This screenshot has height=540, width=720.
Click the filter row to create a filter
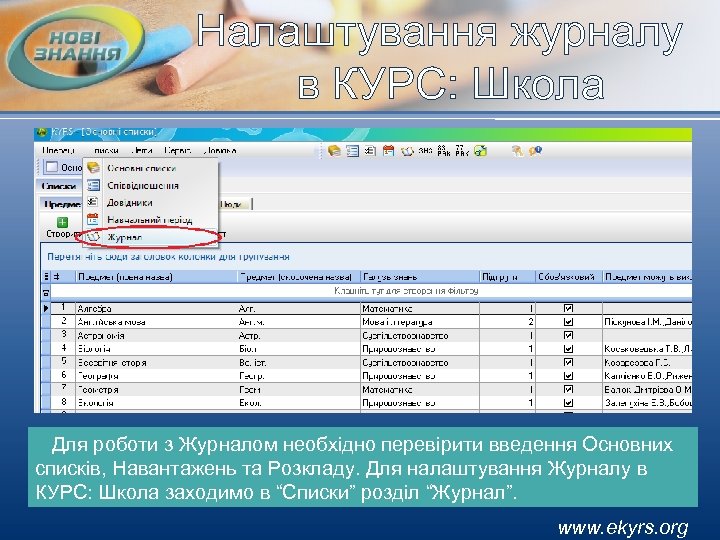click(371, 291)
